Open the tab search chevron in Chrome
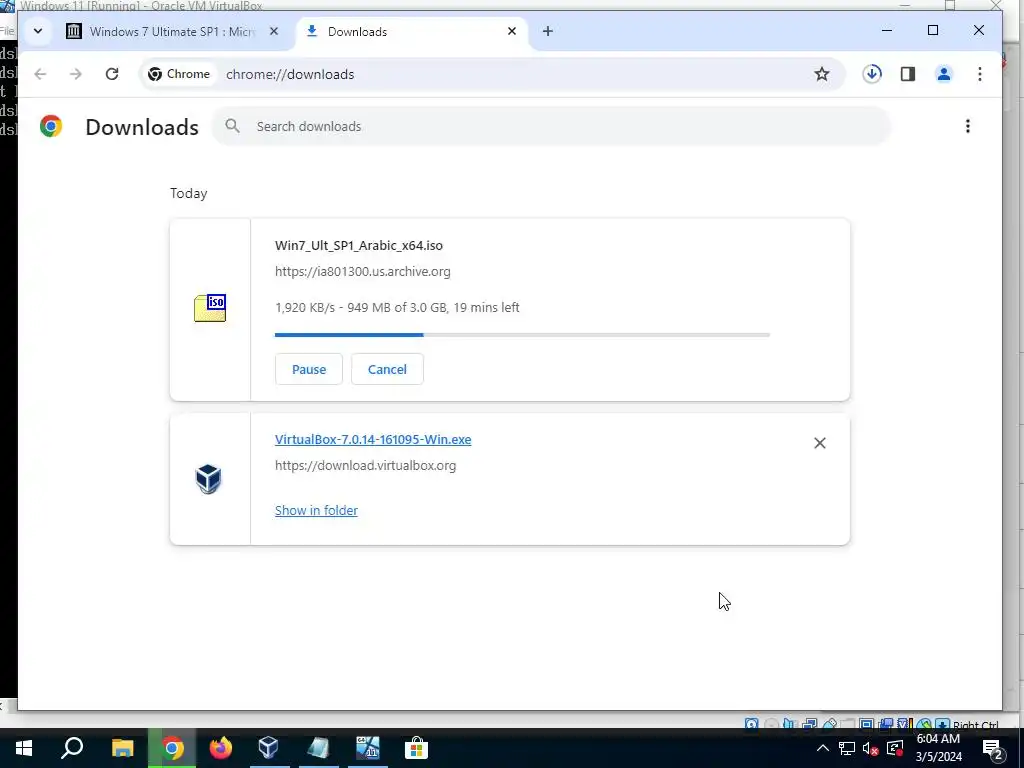This screenshot has width=1024, height=768. (38, 31)
